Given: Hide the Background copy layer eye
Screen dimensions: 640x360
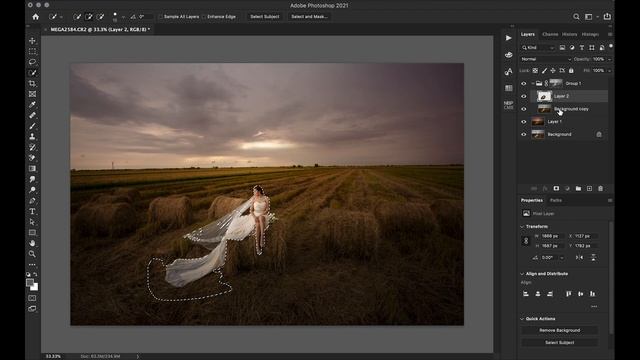Looking at the screenshot, I should pos(524,109).
